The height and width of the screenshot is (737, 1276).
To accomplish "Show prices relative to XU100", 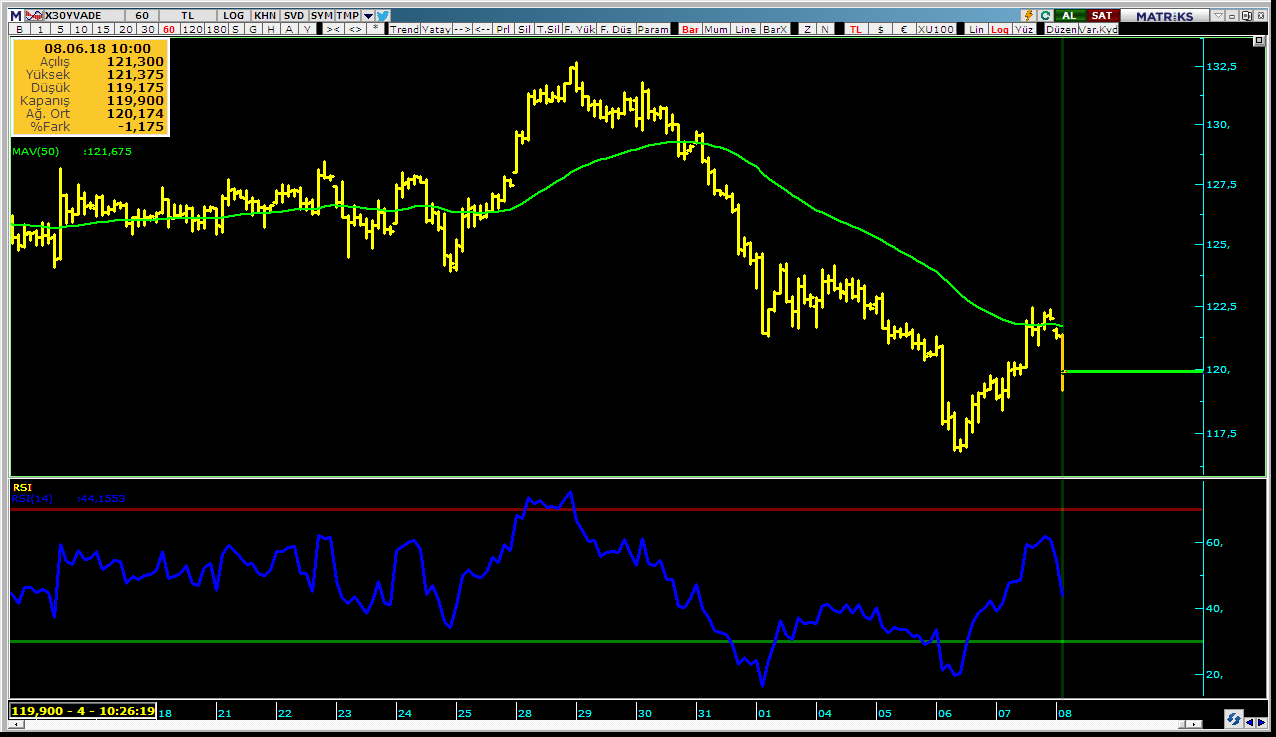I will [x=937, y=29].
